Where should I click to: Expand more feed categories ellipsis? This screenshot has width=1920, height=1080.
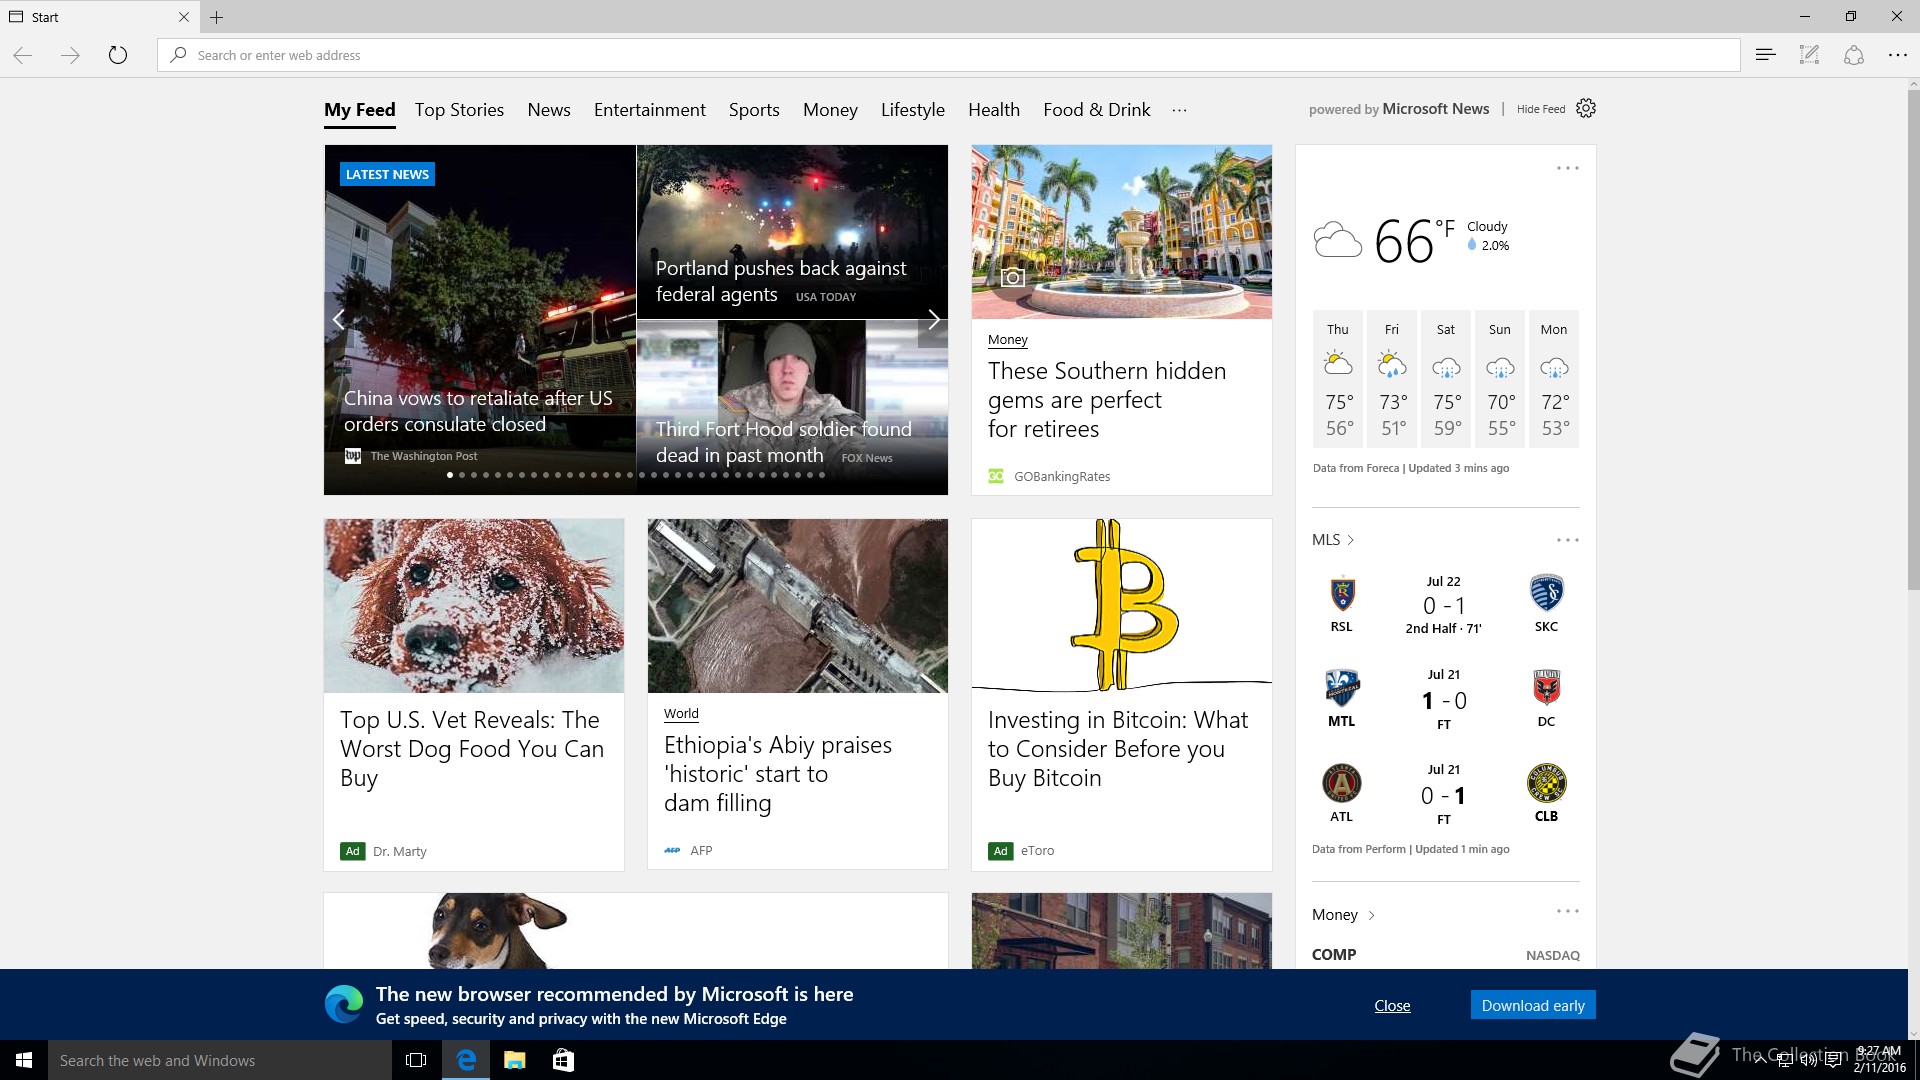click(x=1179, y=110)
